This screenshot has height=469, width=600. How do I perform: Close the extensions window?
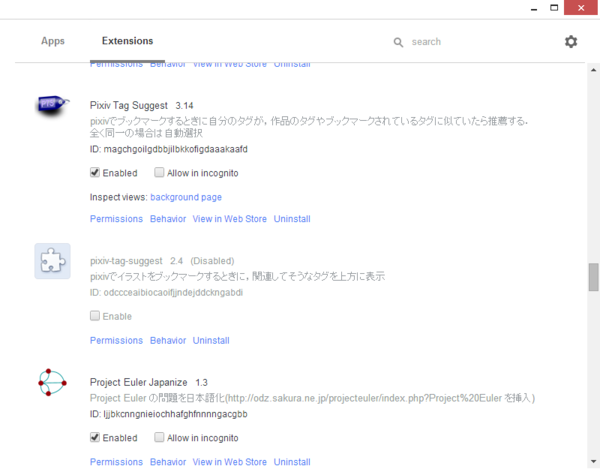click(x=581, y=8)
